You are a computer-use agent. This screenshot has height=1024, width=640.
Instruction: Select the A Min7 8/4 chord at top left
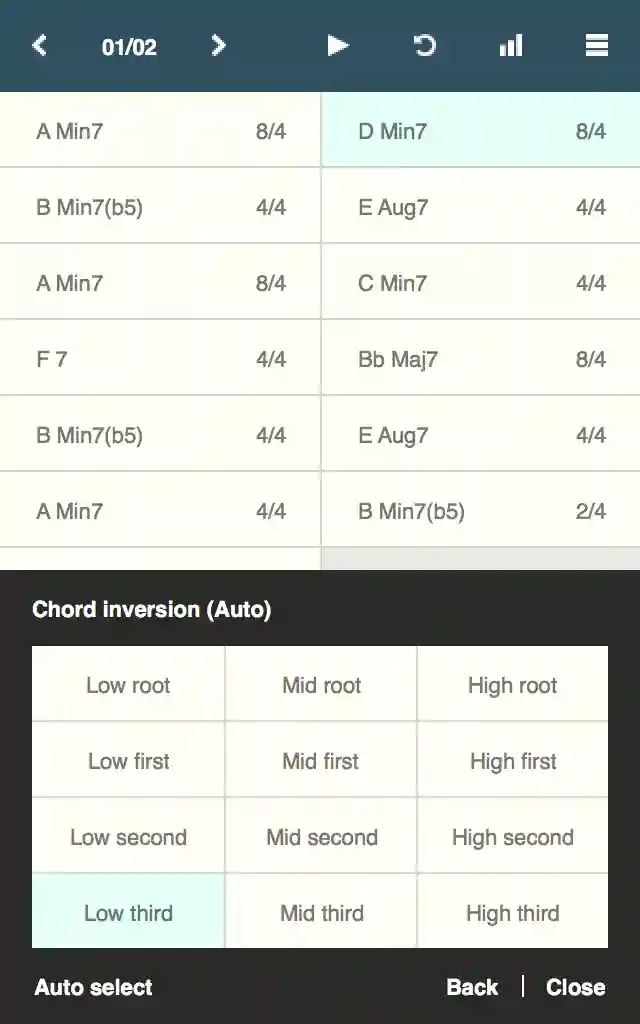[160, 130]
